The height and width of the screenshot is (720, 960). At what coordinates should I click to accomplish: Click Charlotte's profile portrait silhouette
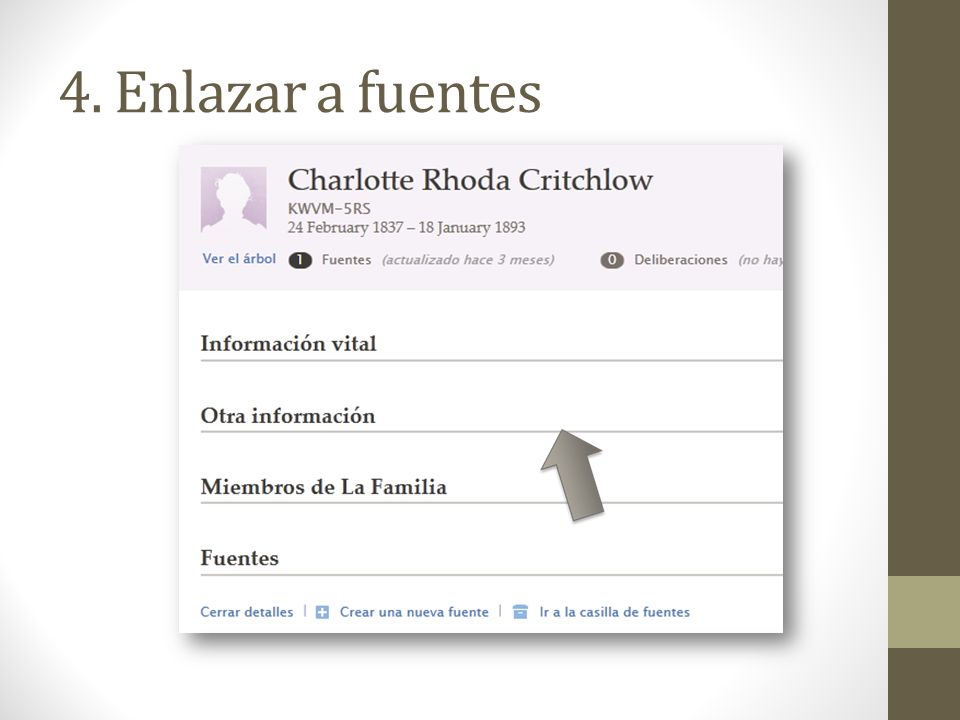(x=234, y=199)
